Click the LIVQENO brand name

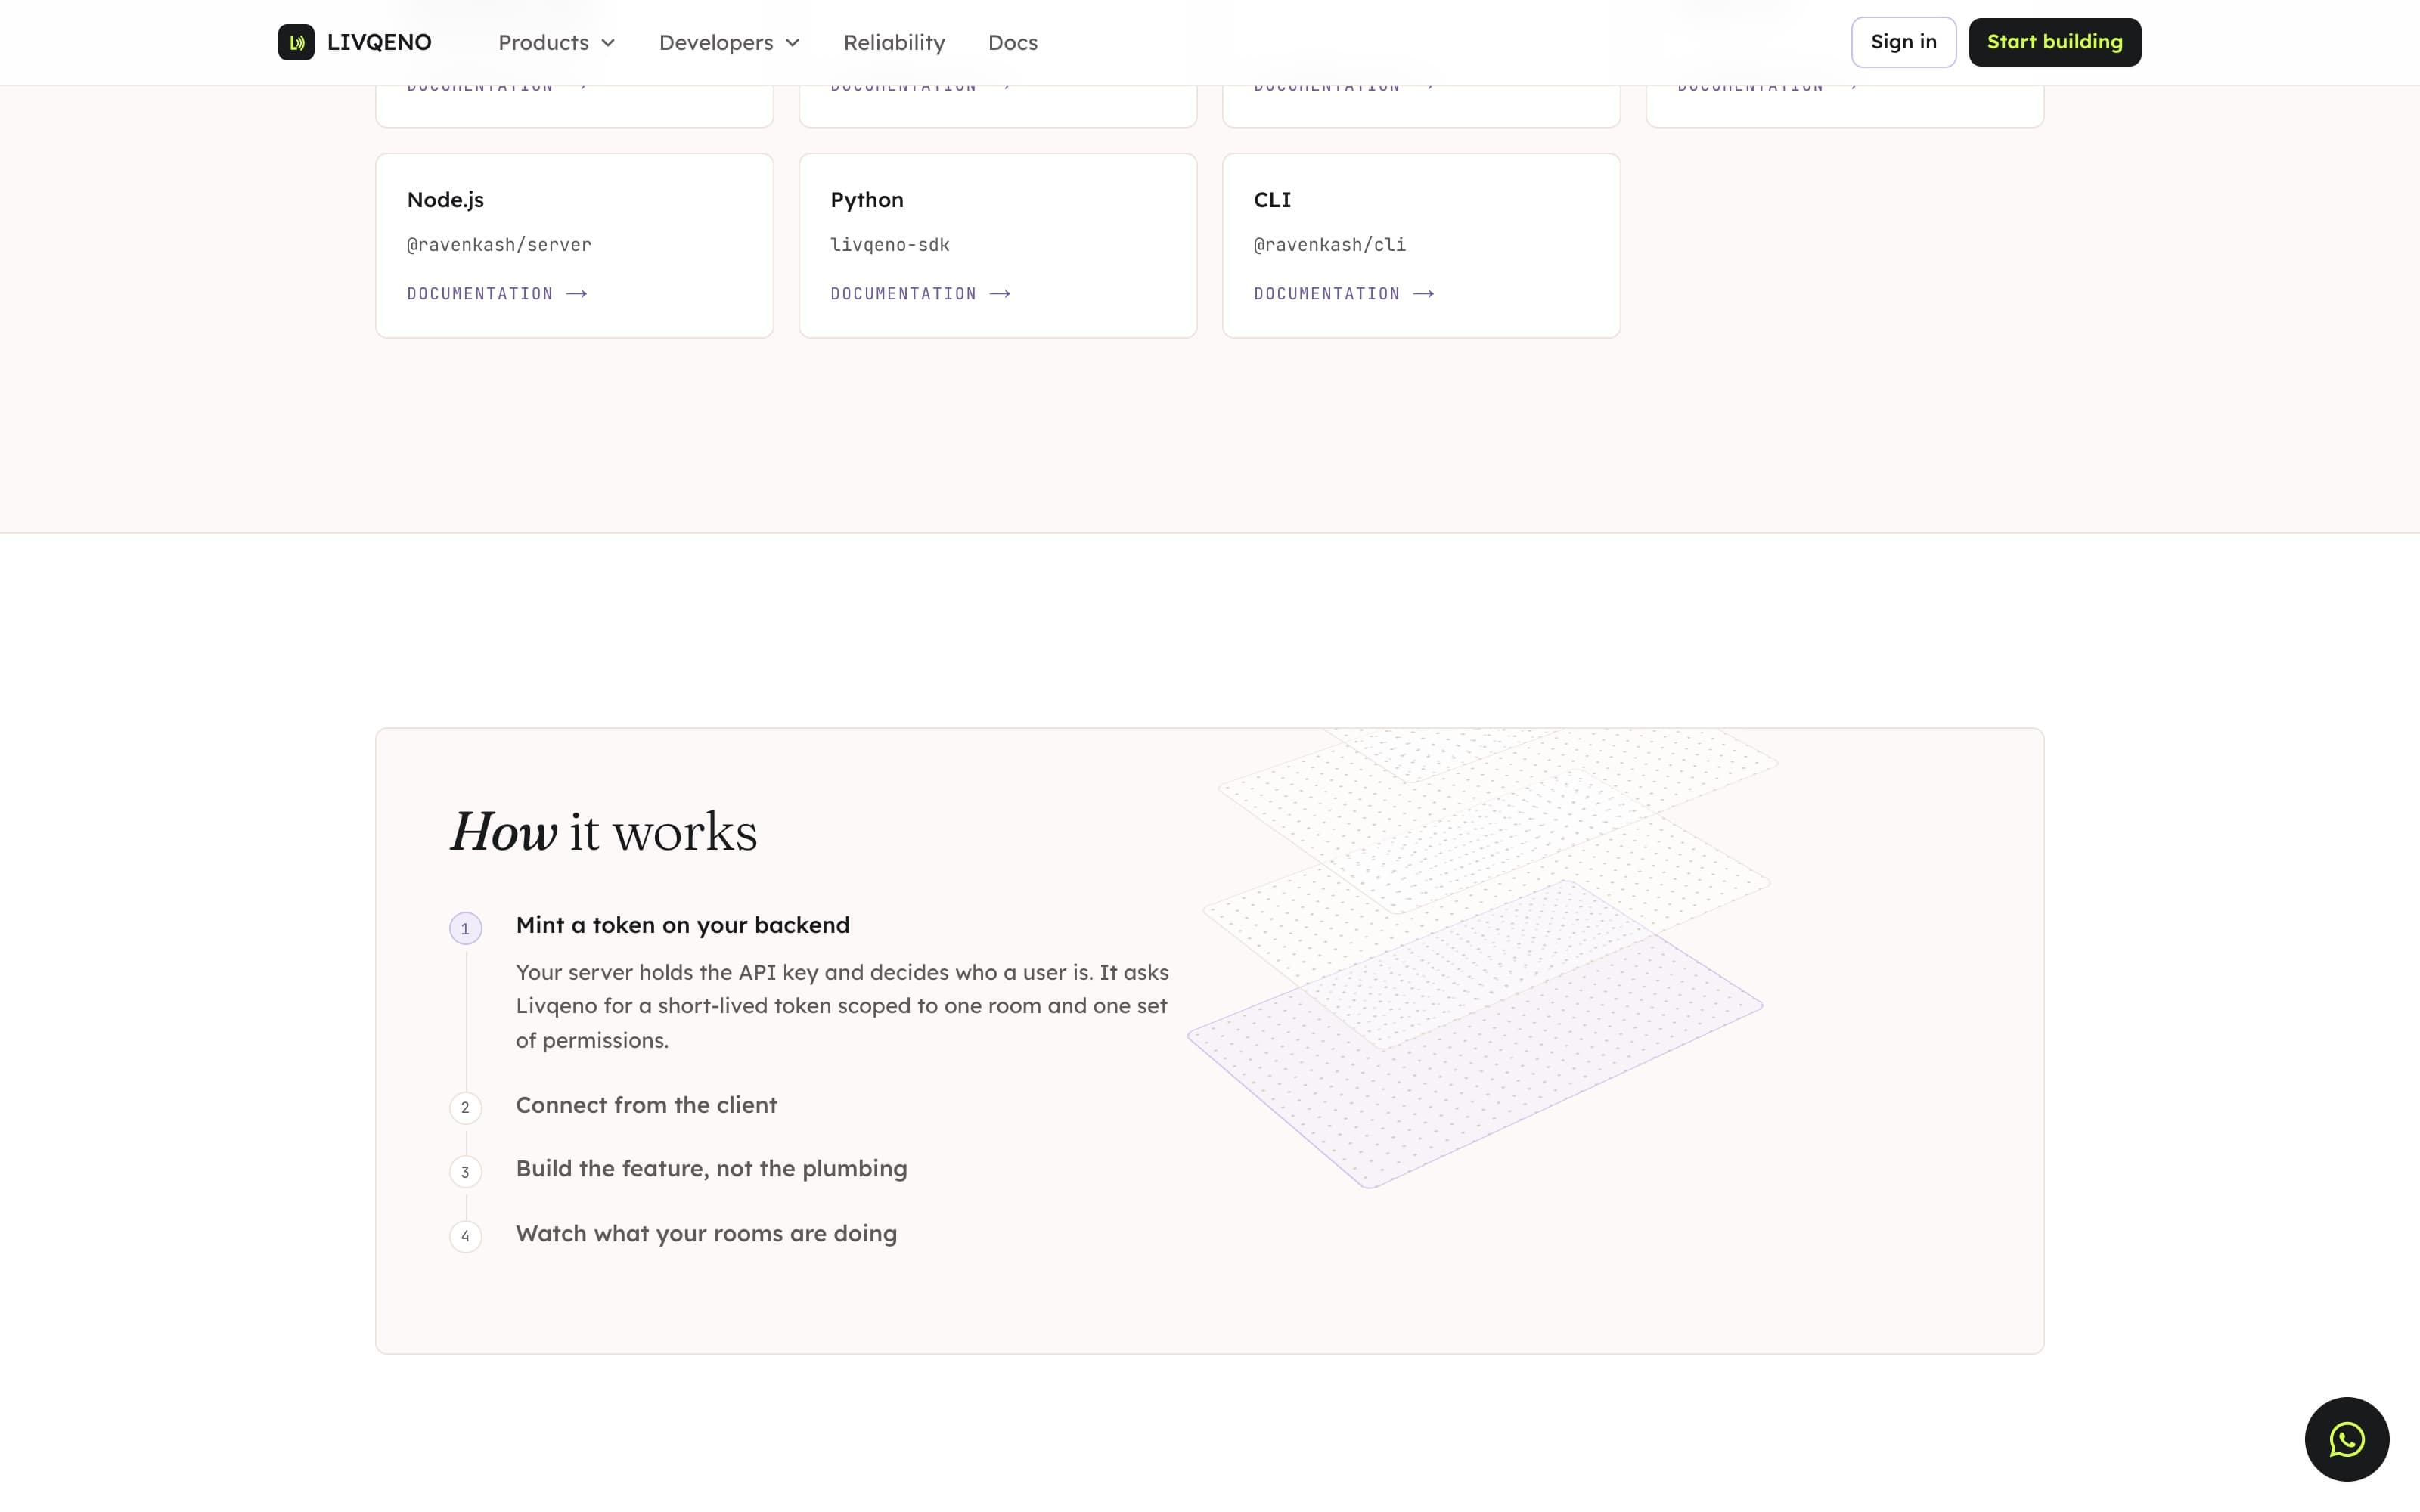click(x=379, y=42)
